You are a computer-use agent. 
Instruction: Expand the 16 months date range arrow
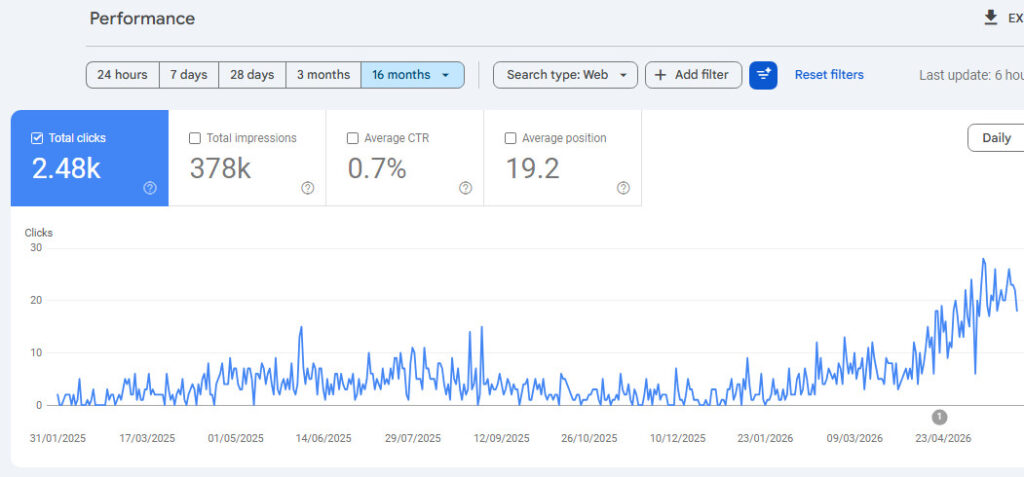[x=445, y=75]
